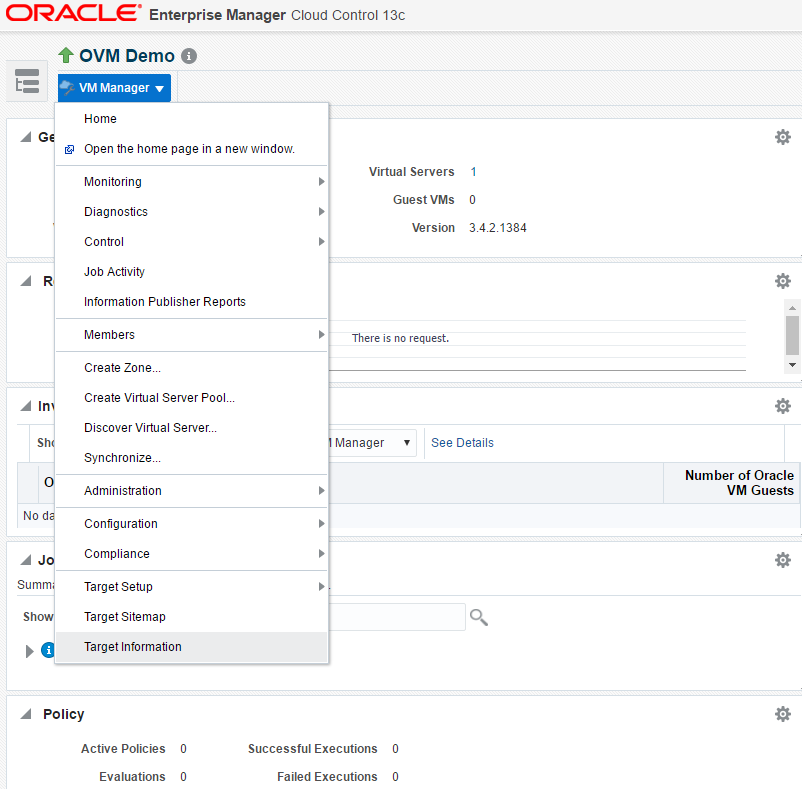The image size is (802, 789).
Task: Click the Number of Oracle VM Guests column header
Action: point(732,483)
